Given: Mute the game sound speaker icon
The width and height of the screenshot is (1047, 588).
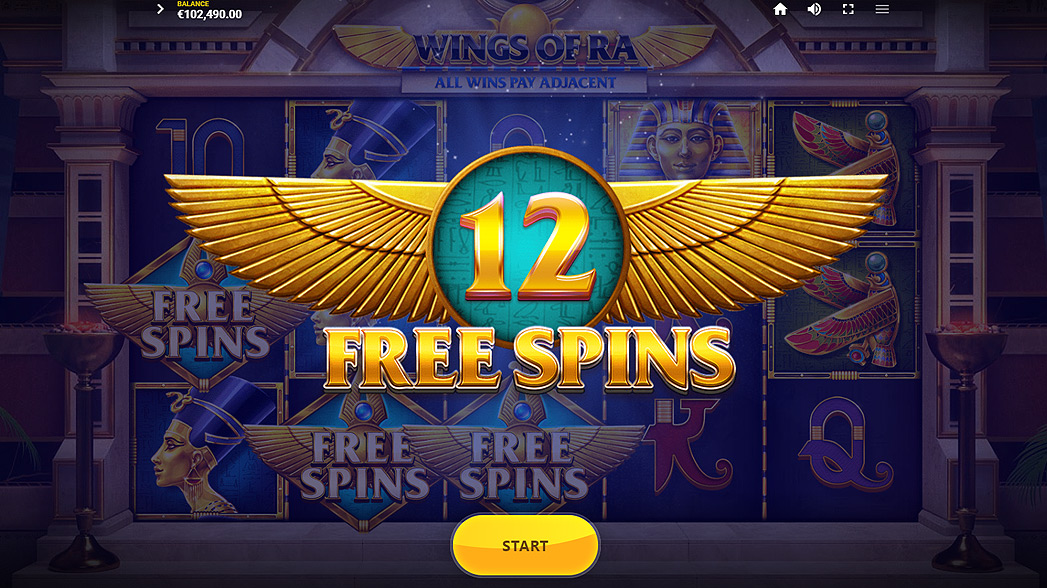Looking at the screenshot, I should pyautogui.click(x=814, y=9).
